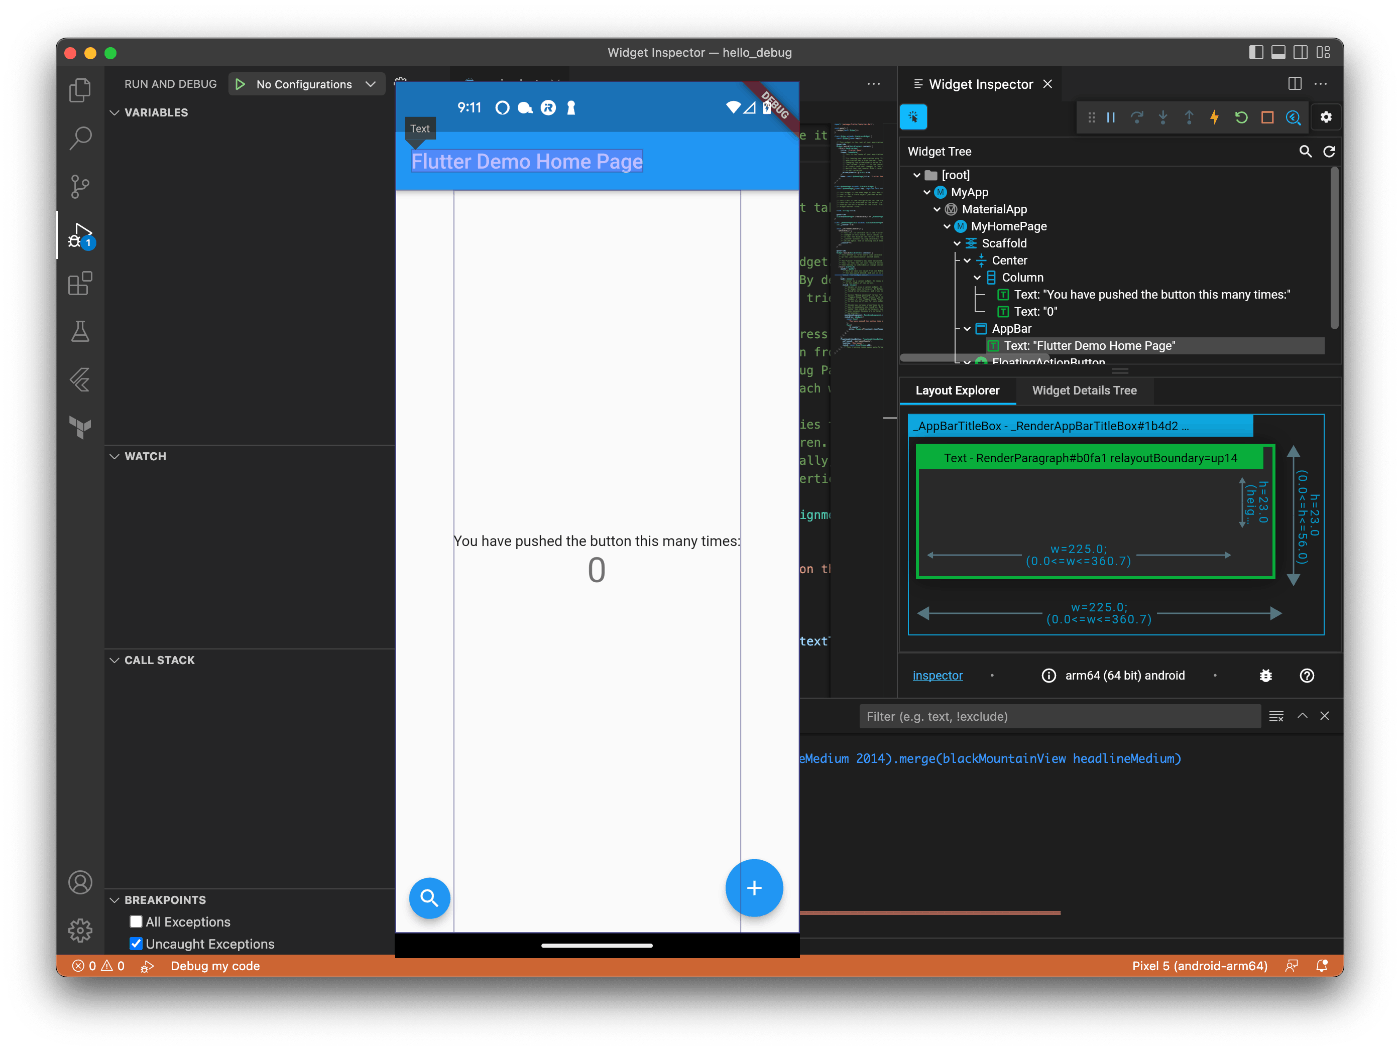Trigger Hot Reload lightning icon
The image size is (1400, 1051).
1215,117
